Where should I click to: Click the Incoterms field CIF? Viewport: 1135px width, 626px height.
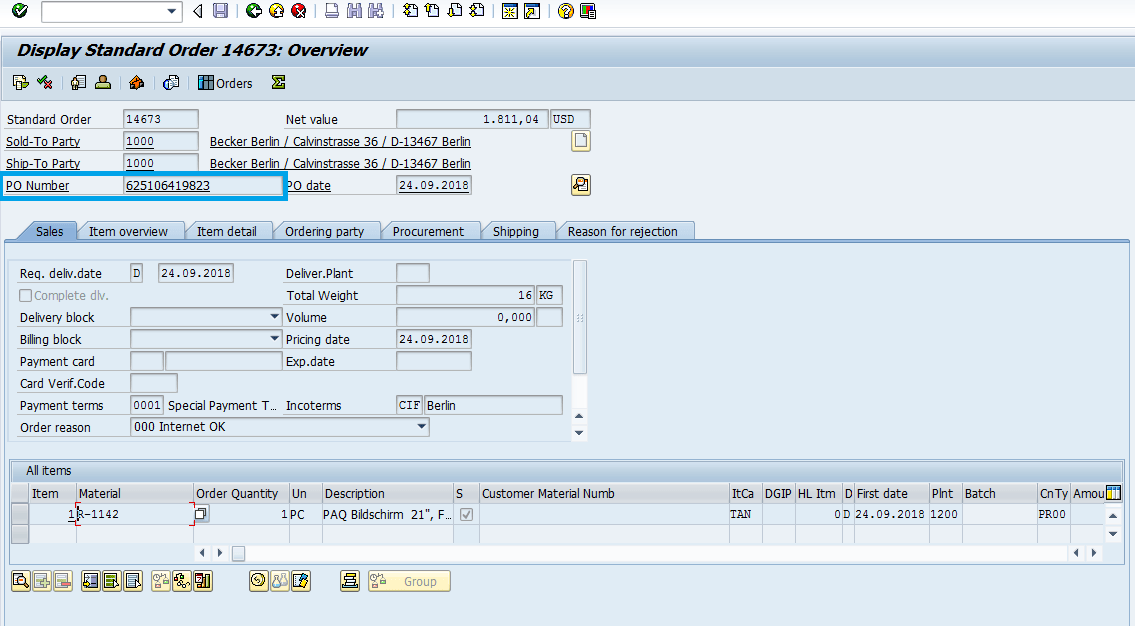click(x=409, y=405)
